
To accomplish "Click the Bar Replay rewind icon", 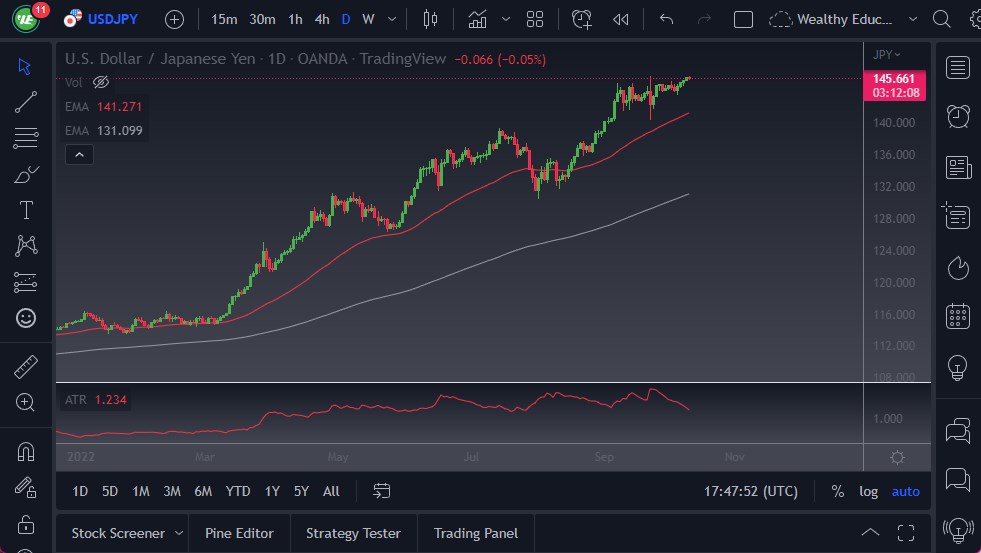I will point(621,19).
